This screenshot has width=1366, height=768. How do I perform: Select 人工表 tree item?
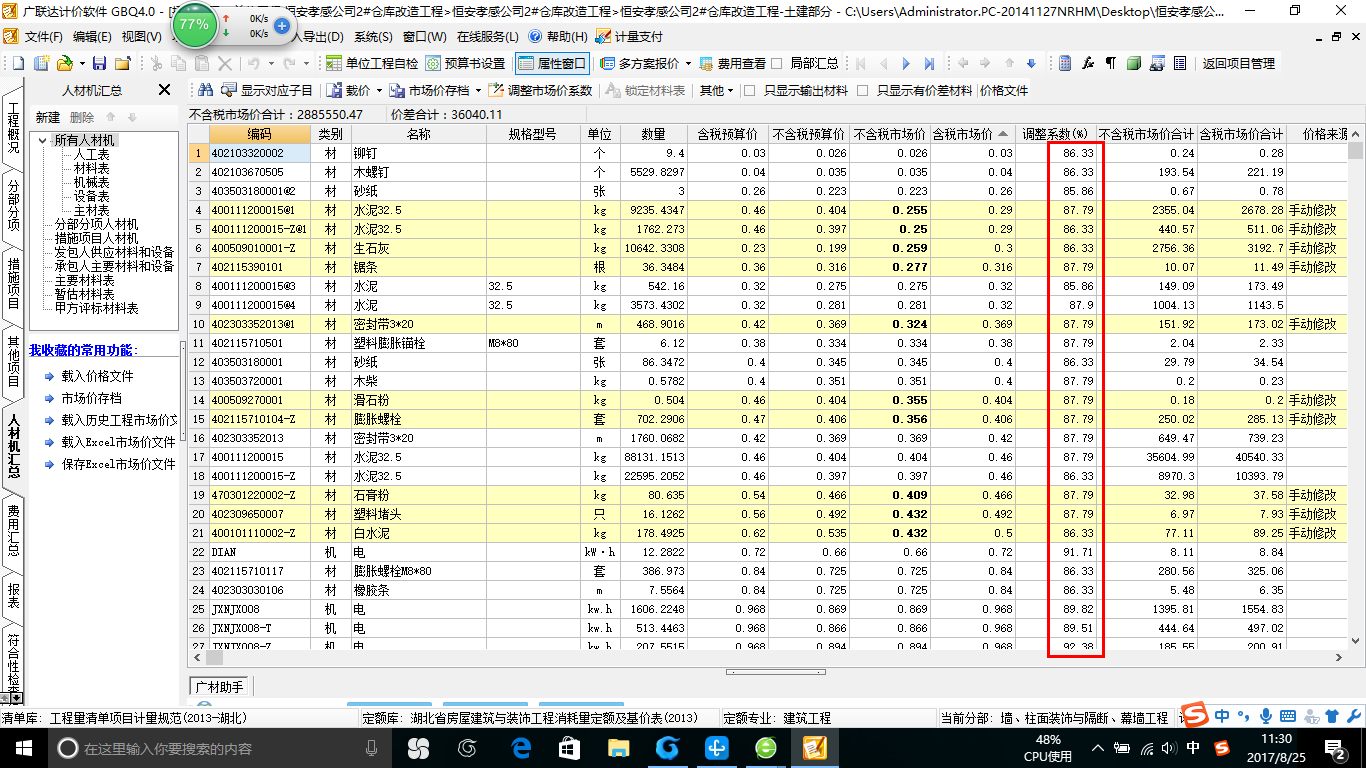(92, 154)
